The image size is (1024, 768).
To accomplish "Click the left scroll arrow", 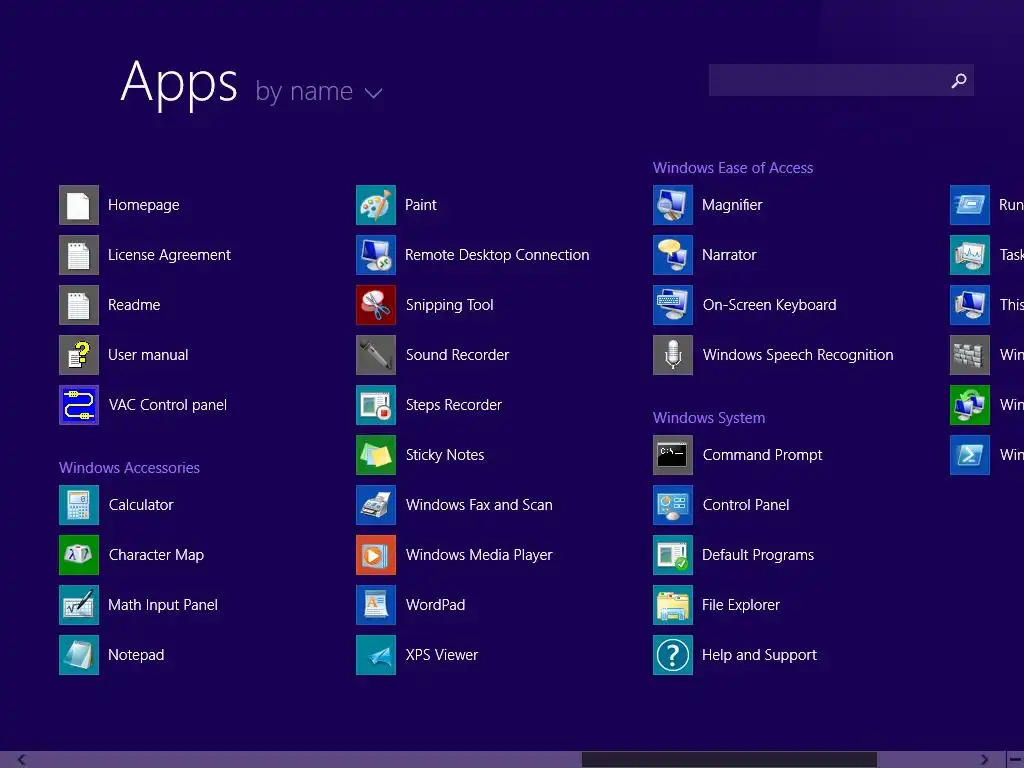I will tap(21, 760).
